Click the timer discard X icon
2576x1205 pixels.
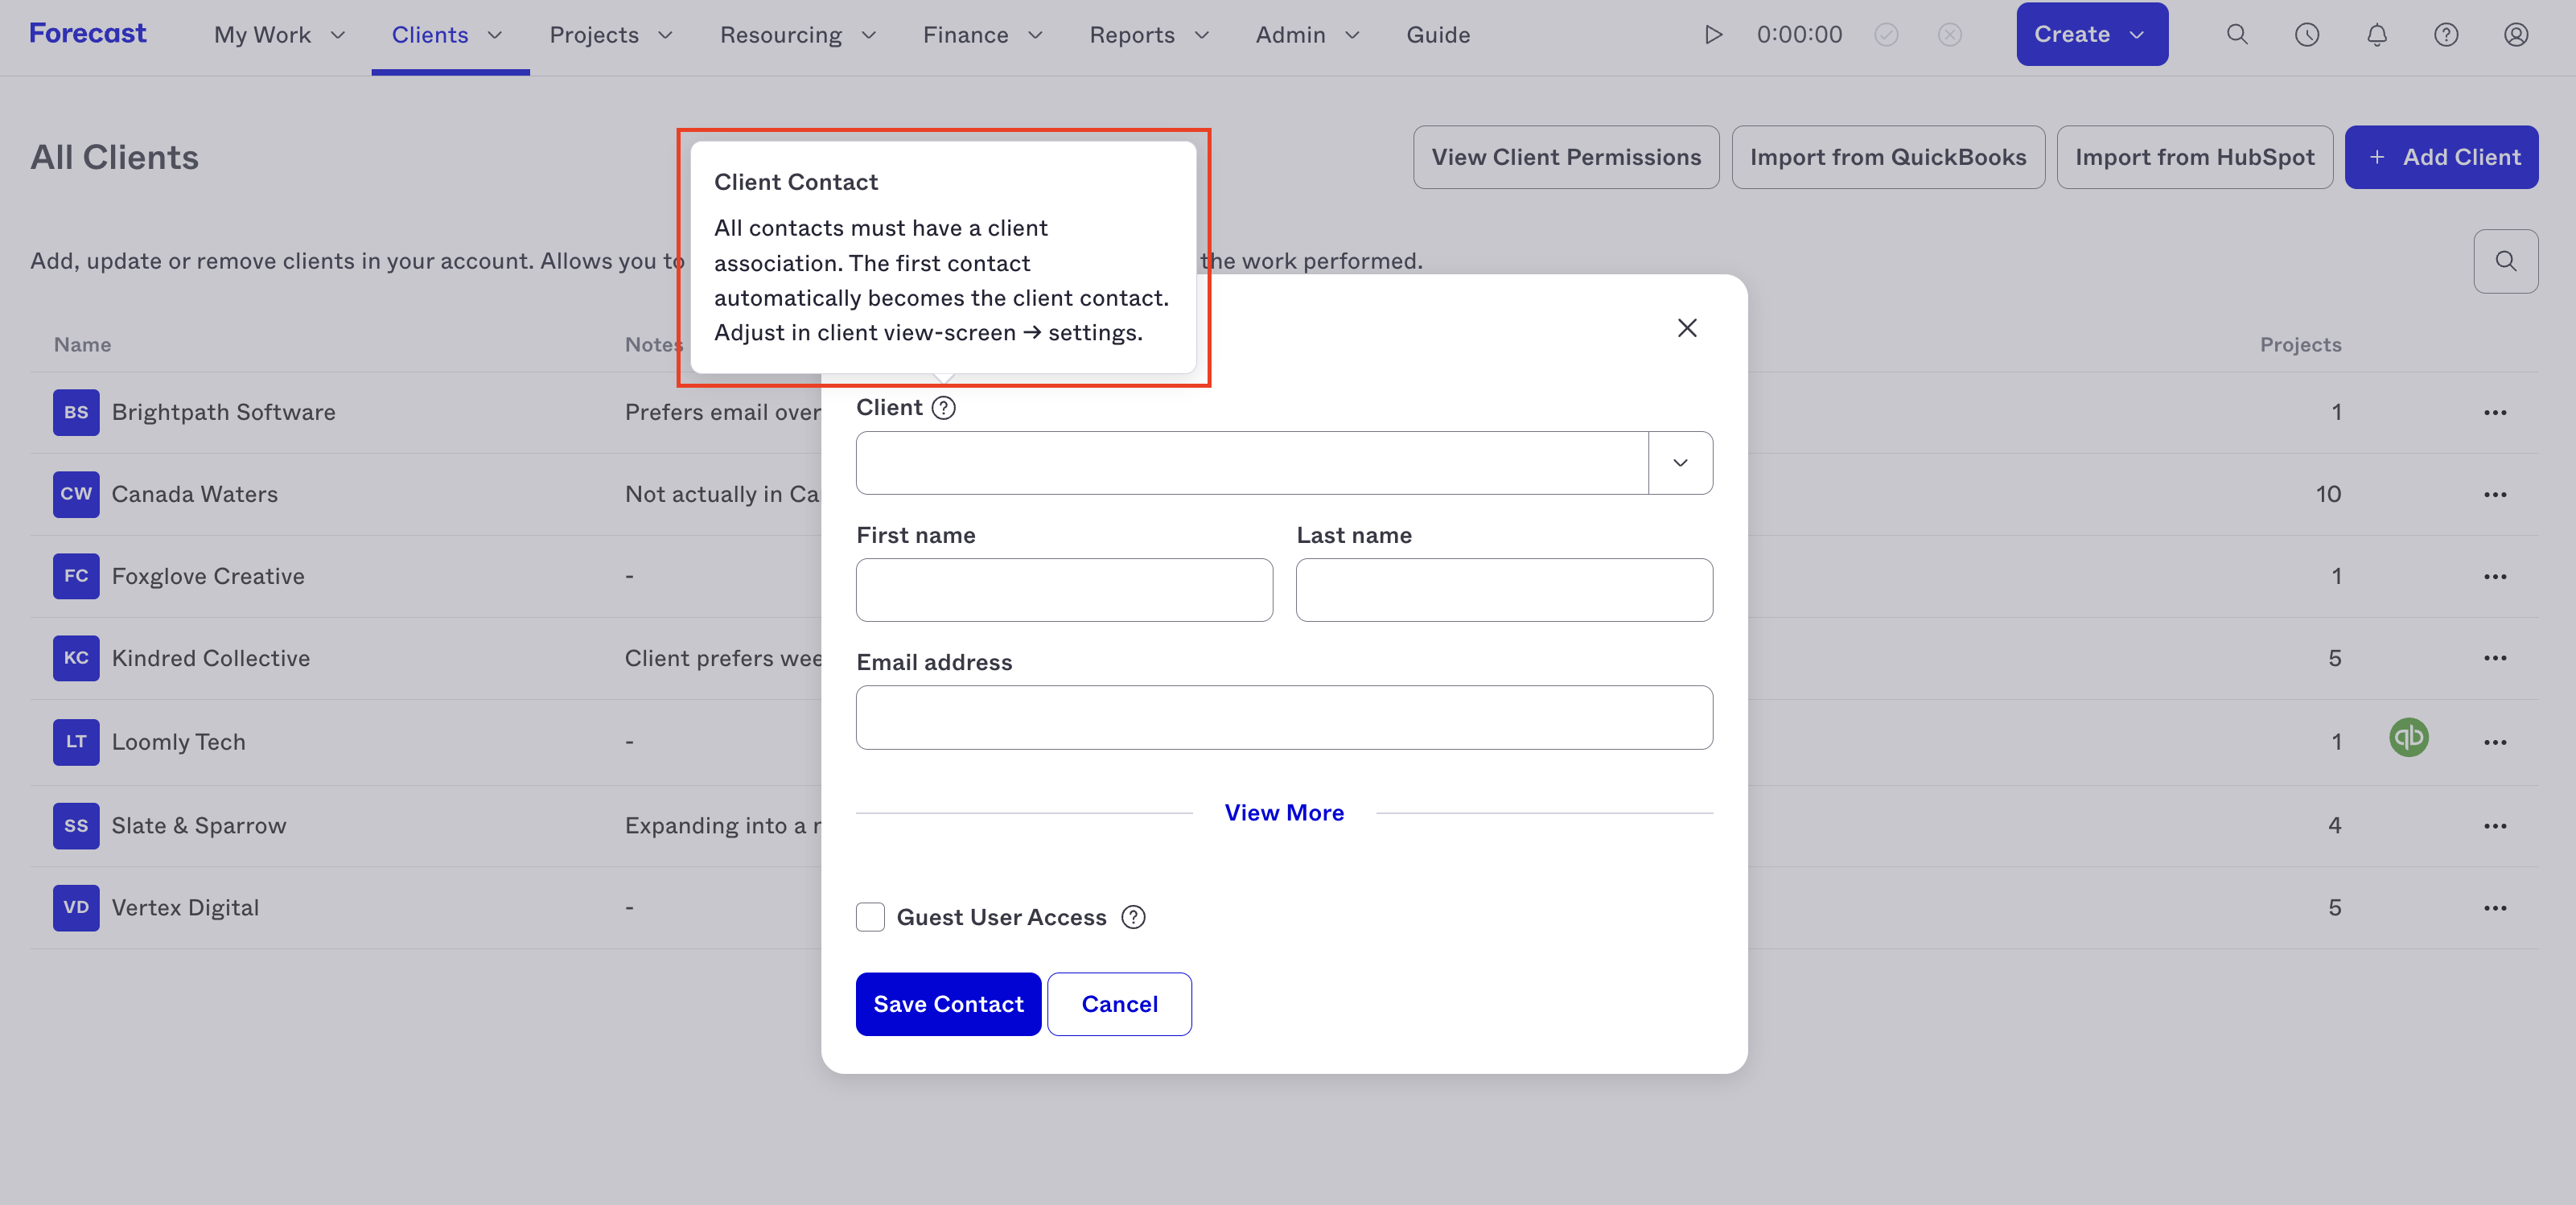point(1949,35)
